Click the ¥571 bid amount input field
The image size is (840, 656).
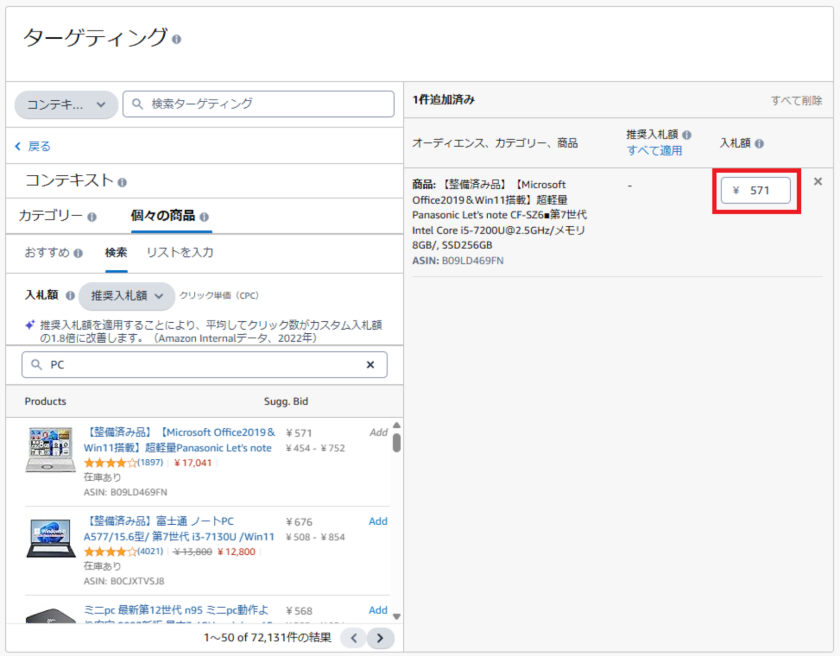coord(756,190)
